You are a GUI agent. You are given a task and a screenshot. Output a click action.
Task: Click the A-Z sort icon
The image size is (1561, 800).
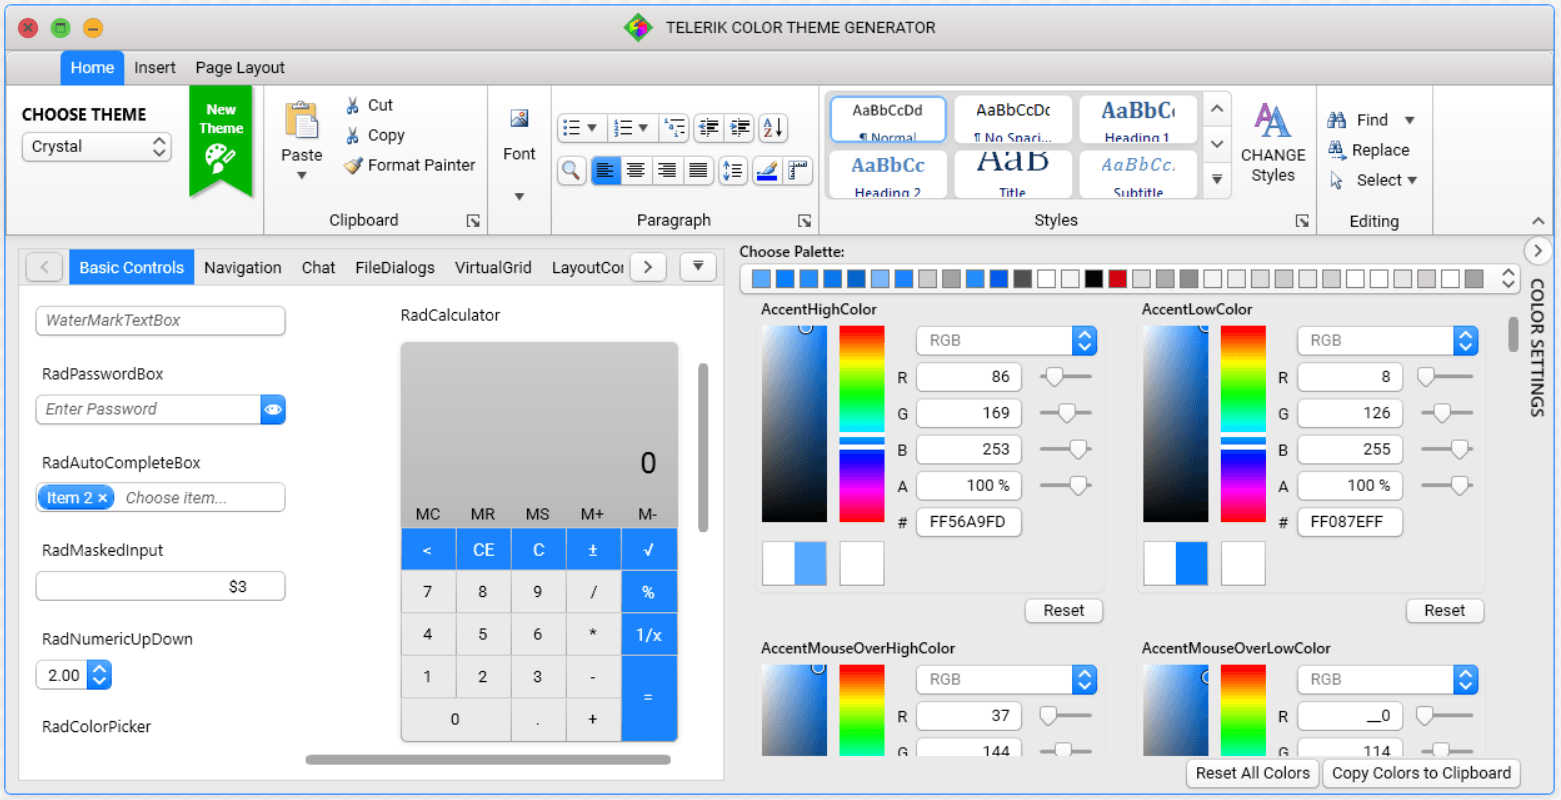[773, 127]
